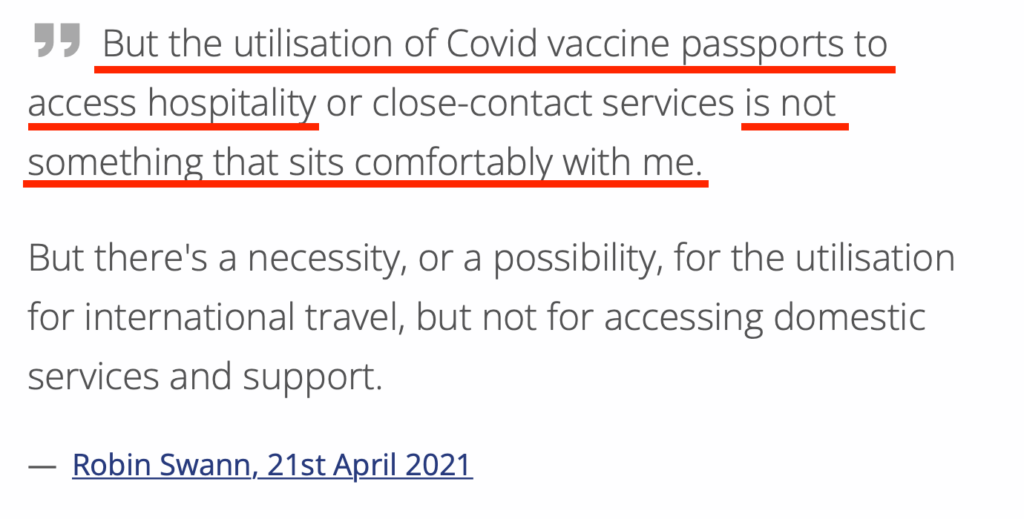Screen dimensions: 1024x519
Task: Click the em dash before Robin Swann
Action: coord(42,466)
